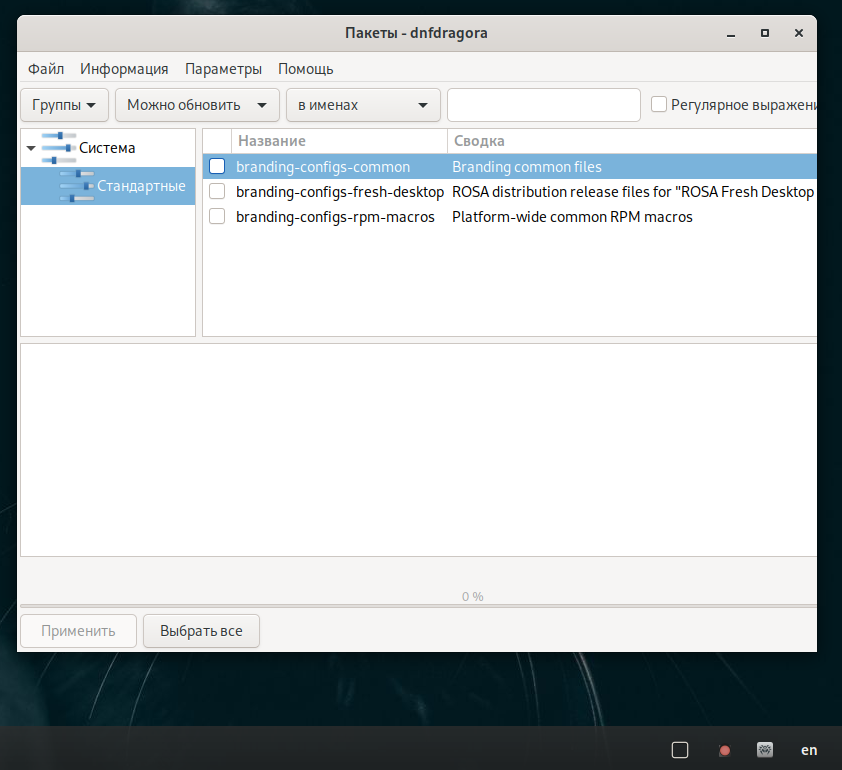Click the red record indicator in tray

click(724, 750)
